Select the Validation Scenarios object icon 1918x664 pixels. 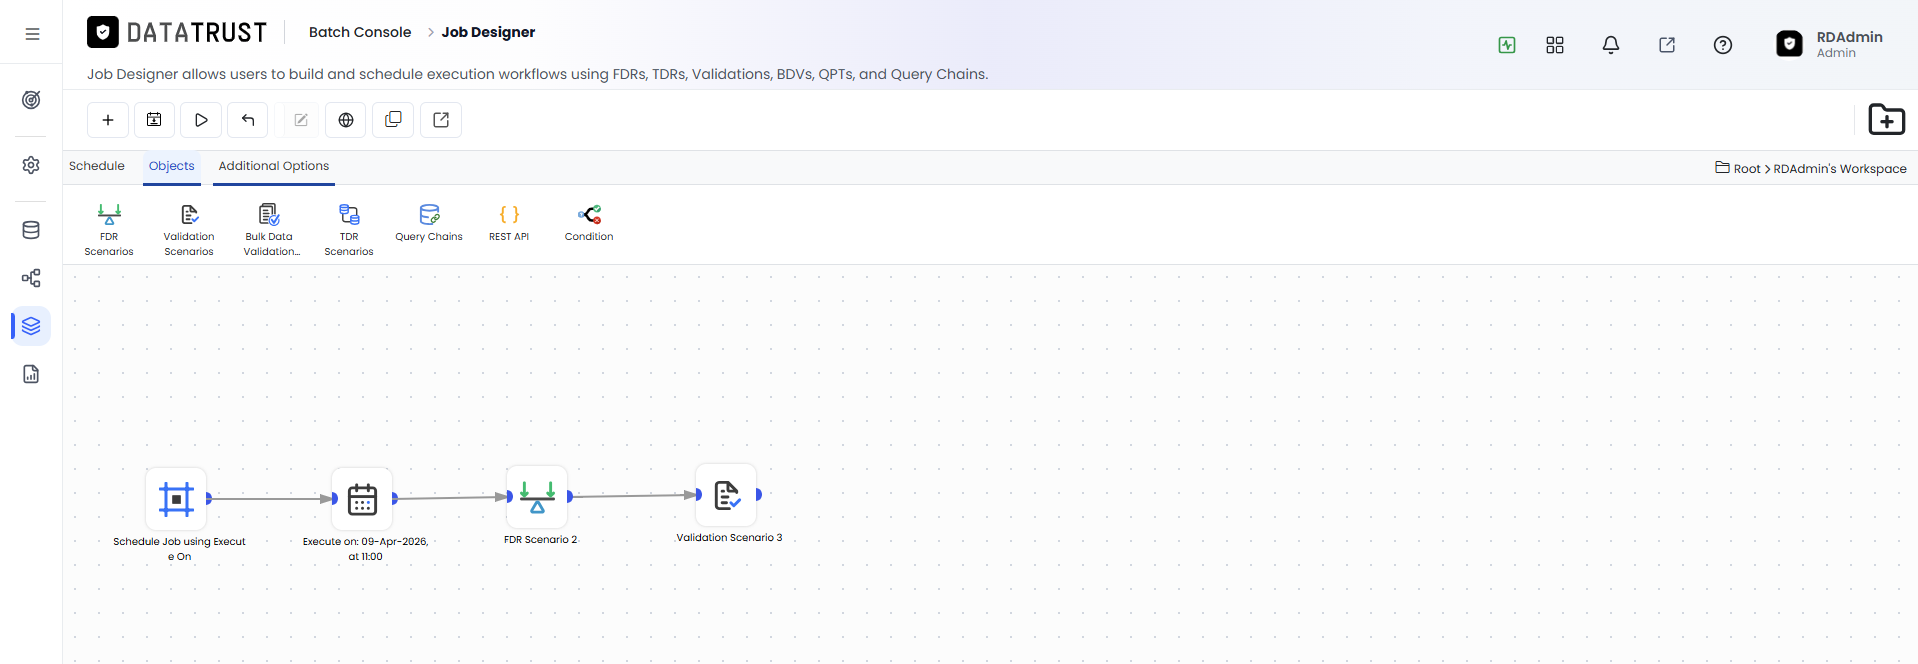[x=189, y=229]
